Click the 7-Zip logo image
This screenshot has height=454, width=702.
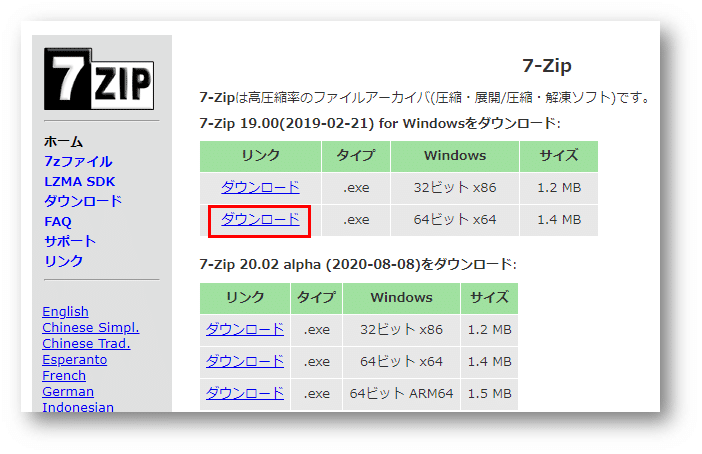tap(99, 79)
